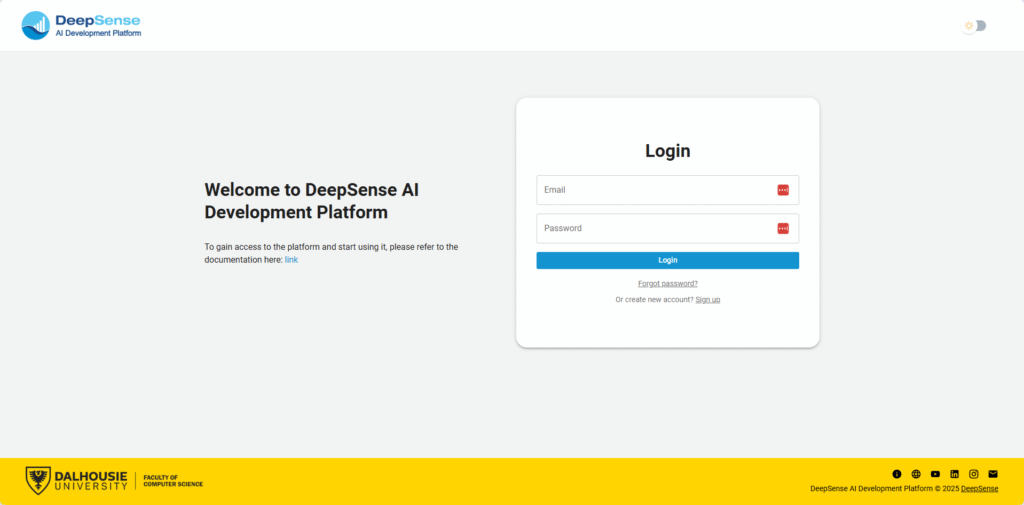The image size is (1024, 505).
Task: Open the Instagram icon in footer
Action: [973, 474]
